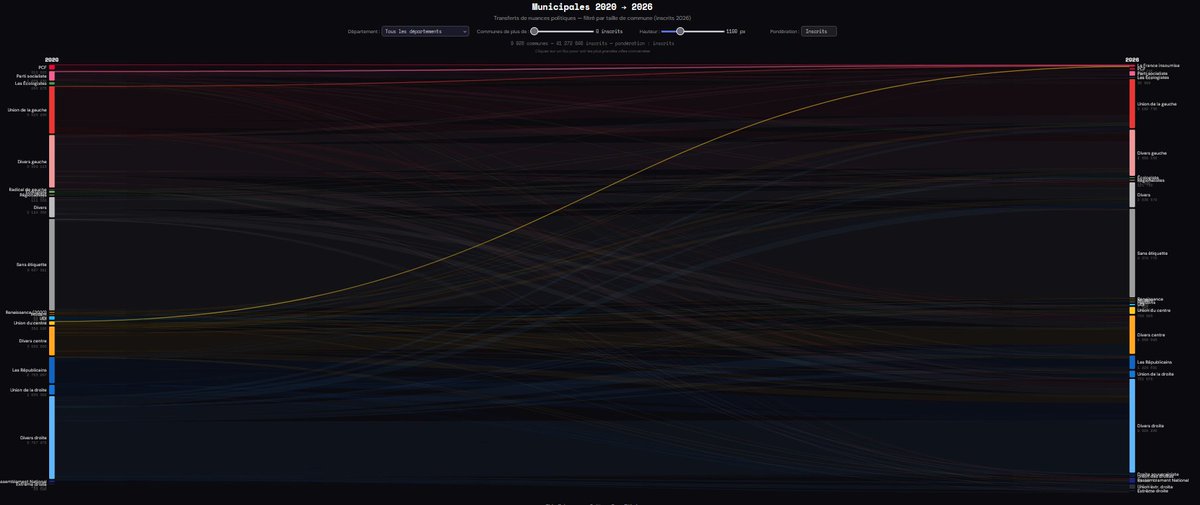Select the 2020 Divers gauche node bar

point(52,161)
